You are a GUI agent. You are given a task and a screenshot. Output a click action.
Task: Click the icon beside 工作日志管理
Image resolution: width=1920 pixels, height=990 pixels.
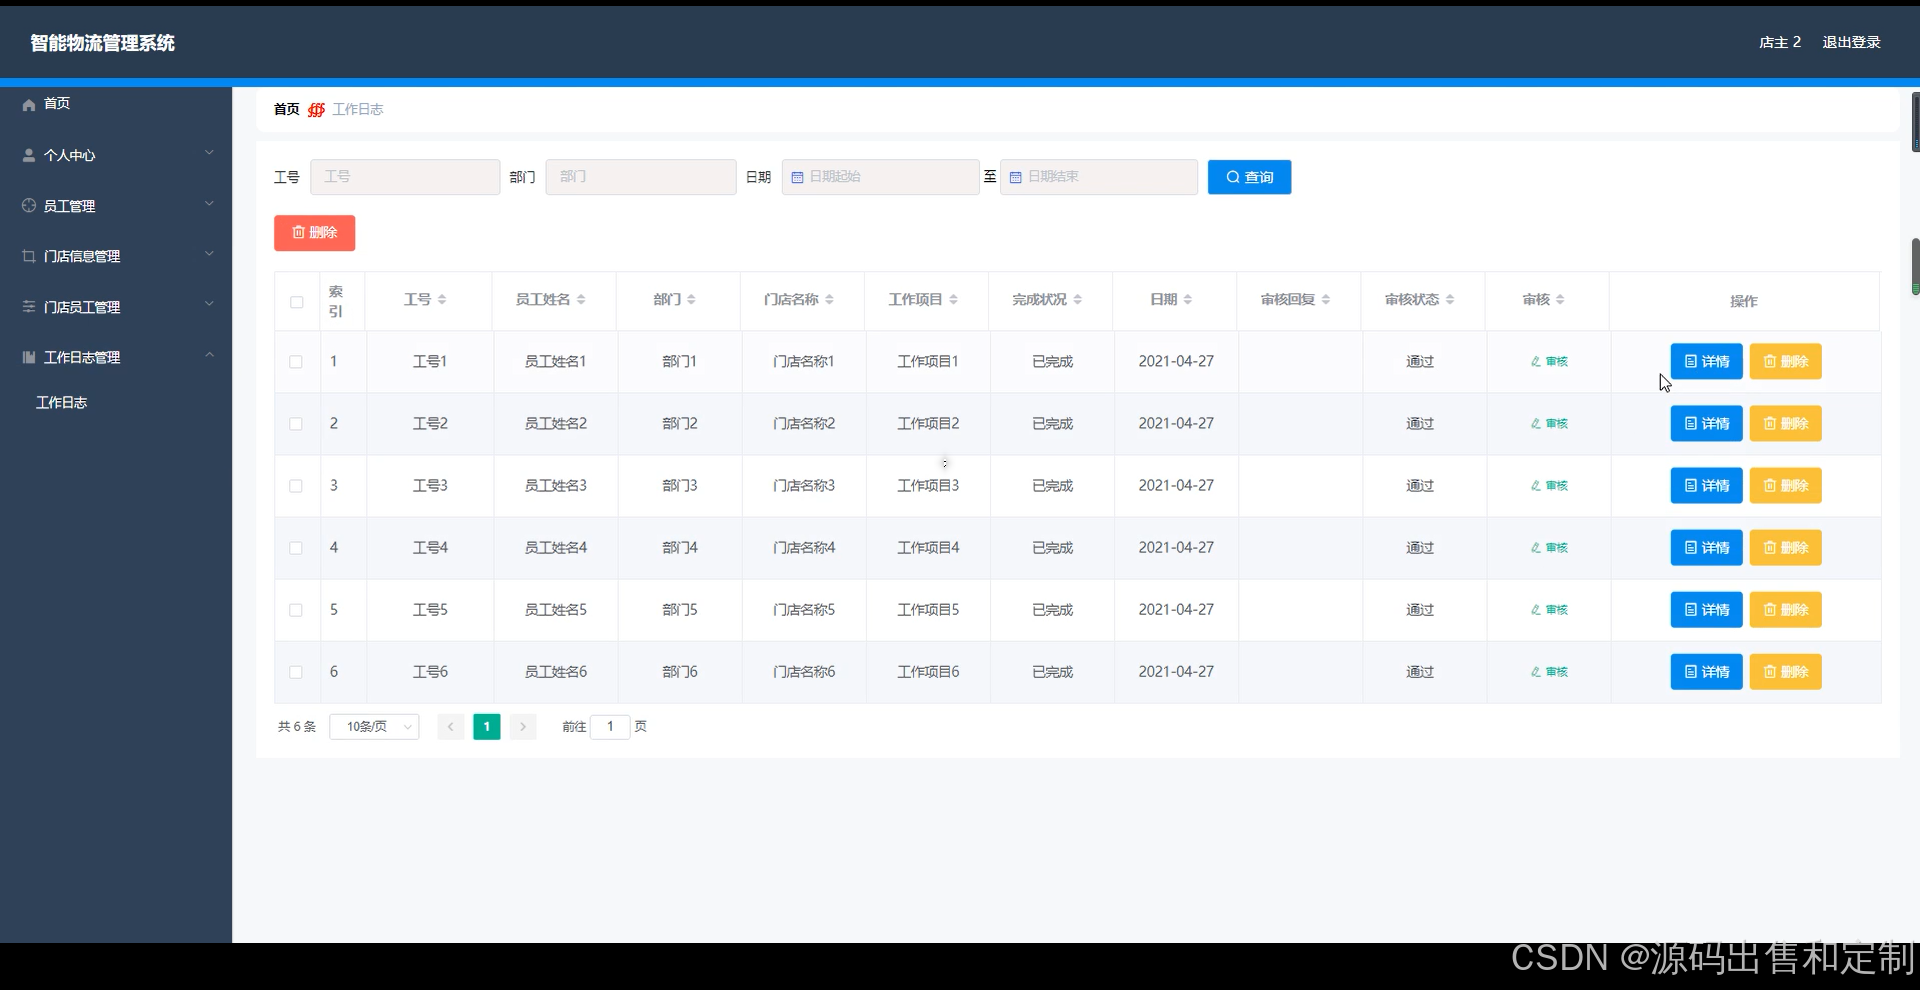click(x=29, y=357)
